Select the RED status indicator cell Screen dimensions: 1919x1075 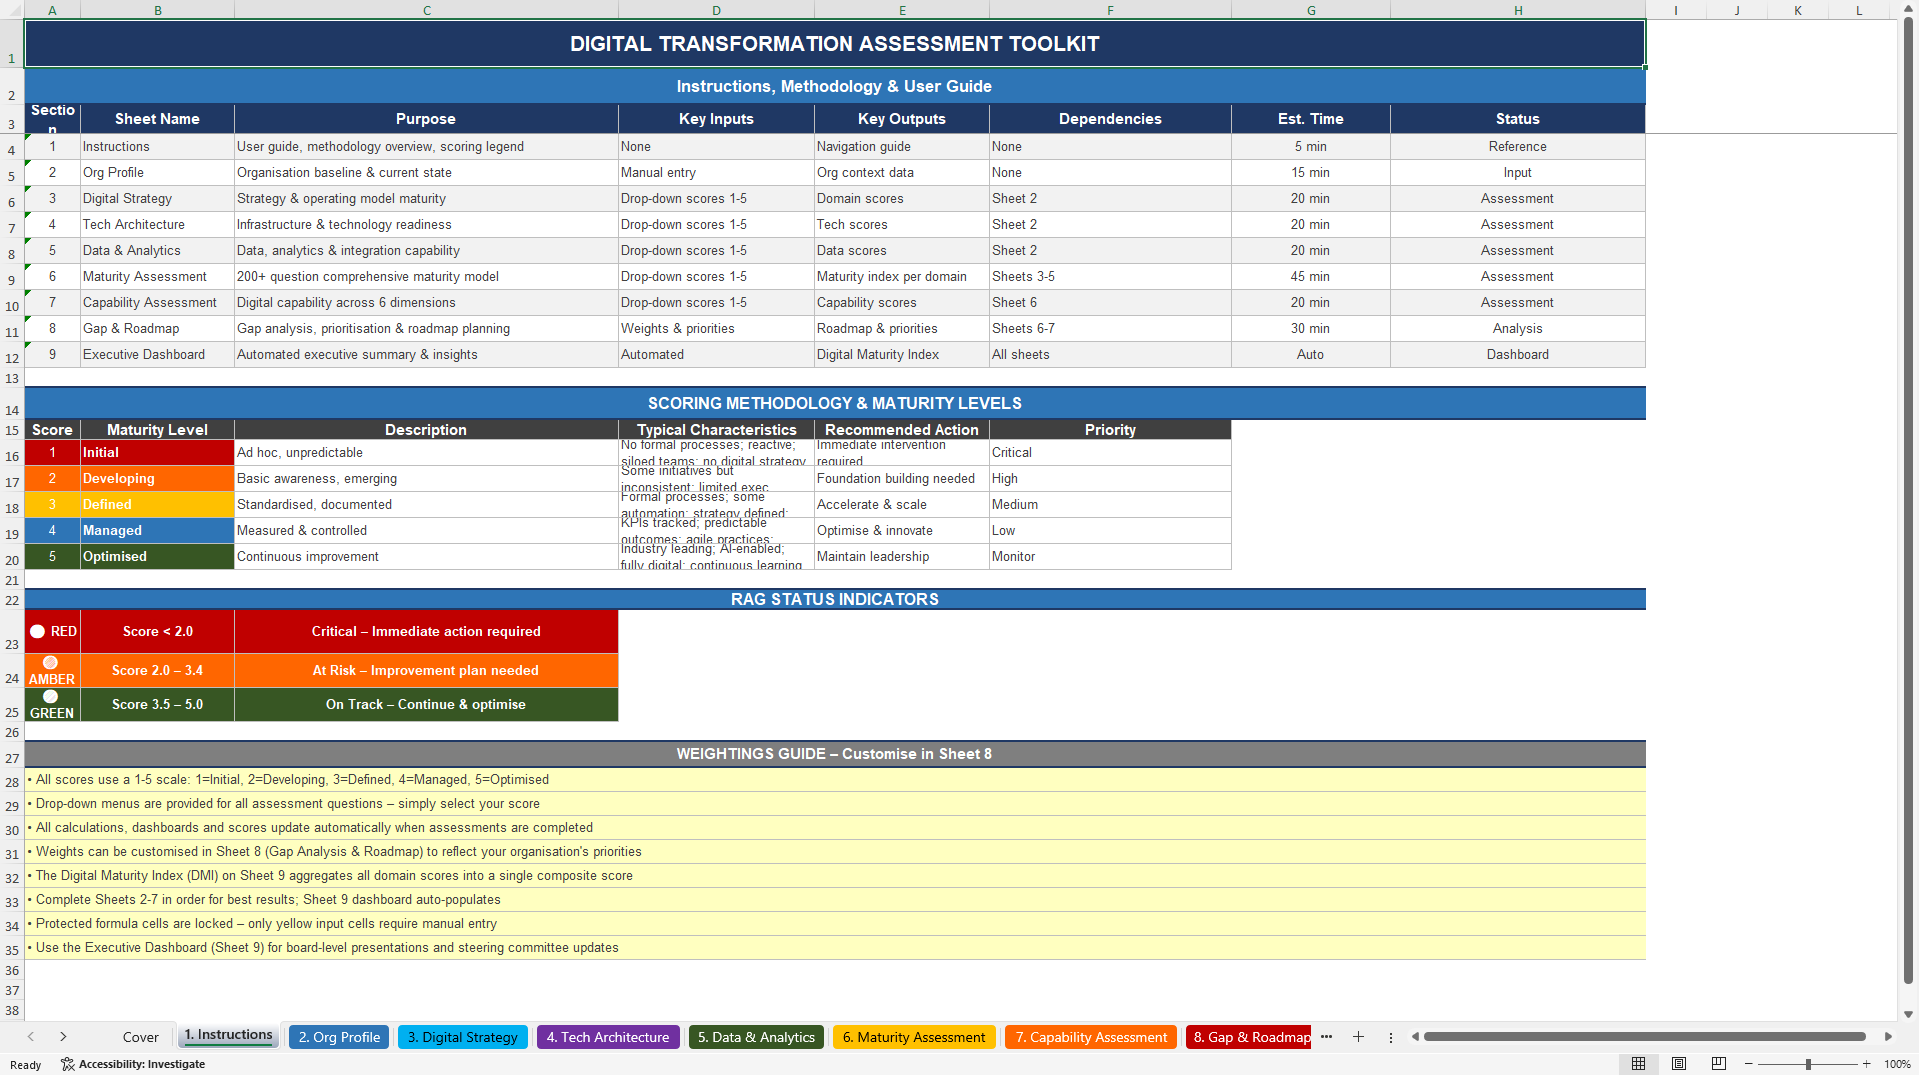click(52, 631)
